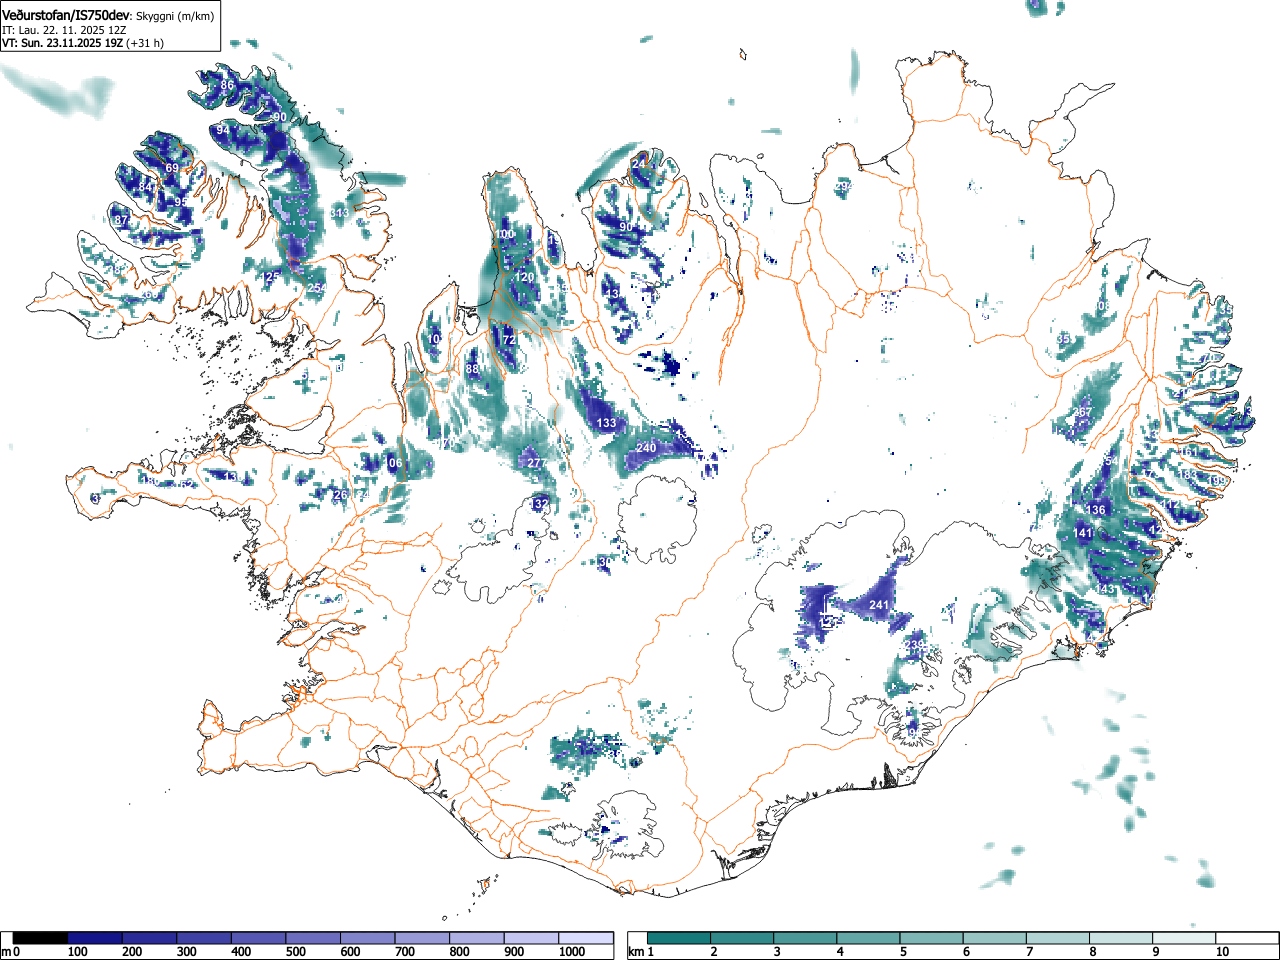The width and height of the screenshot is (1280, 960).
Task: Click the '900' tick label in meter legend
Action: [513, 952]
